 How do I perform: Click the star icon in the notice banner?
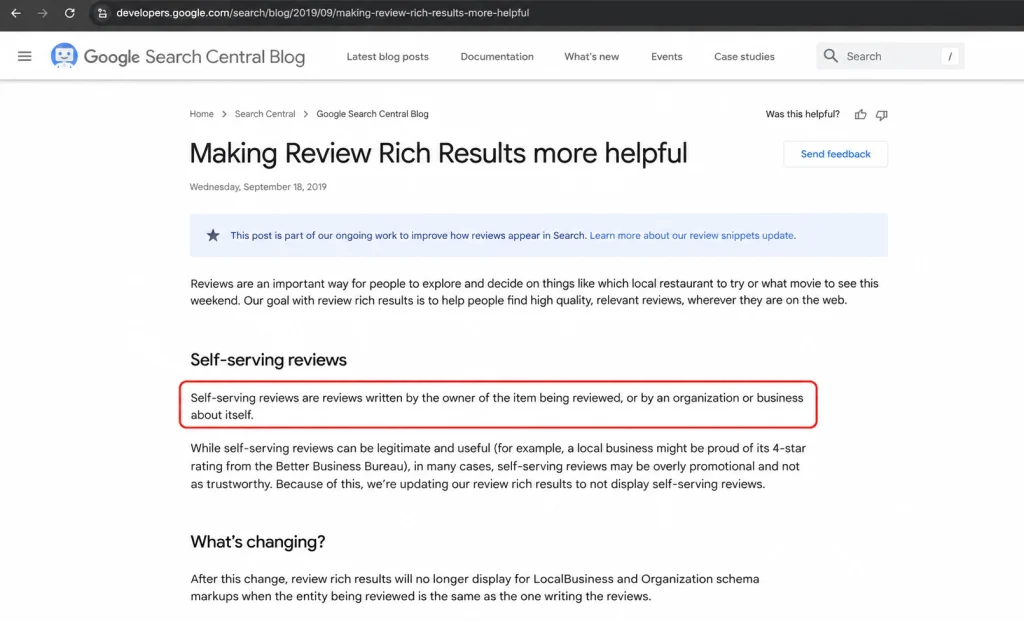click(x=213, y=235)
